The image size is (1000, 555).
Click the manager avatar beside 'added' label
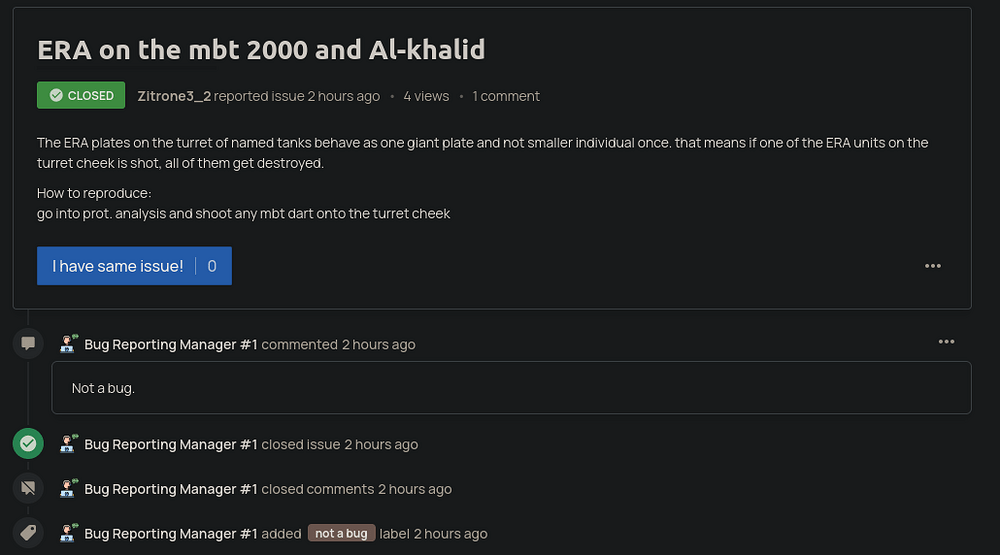point(69,533)
